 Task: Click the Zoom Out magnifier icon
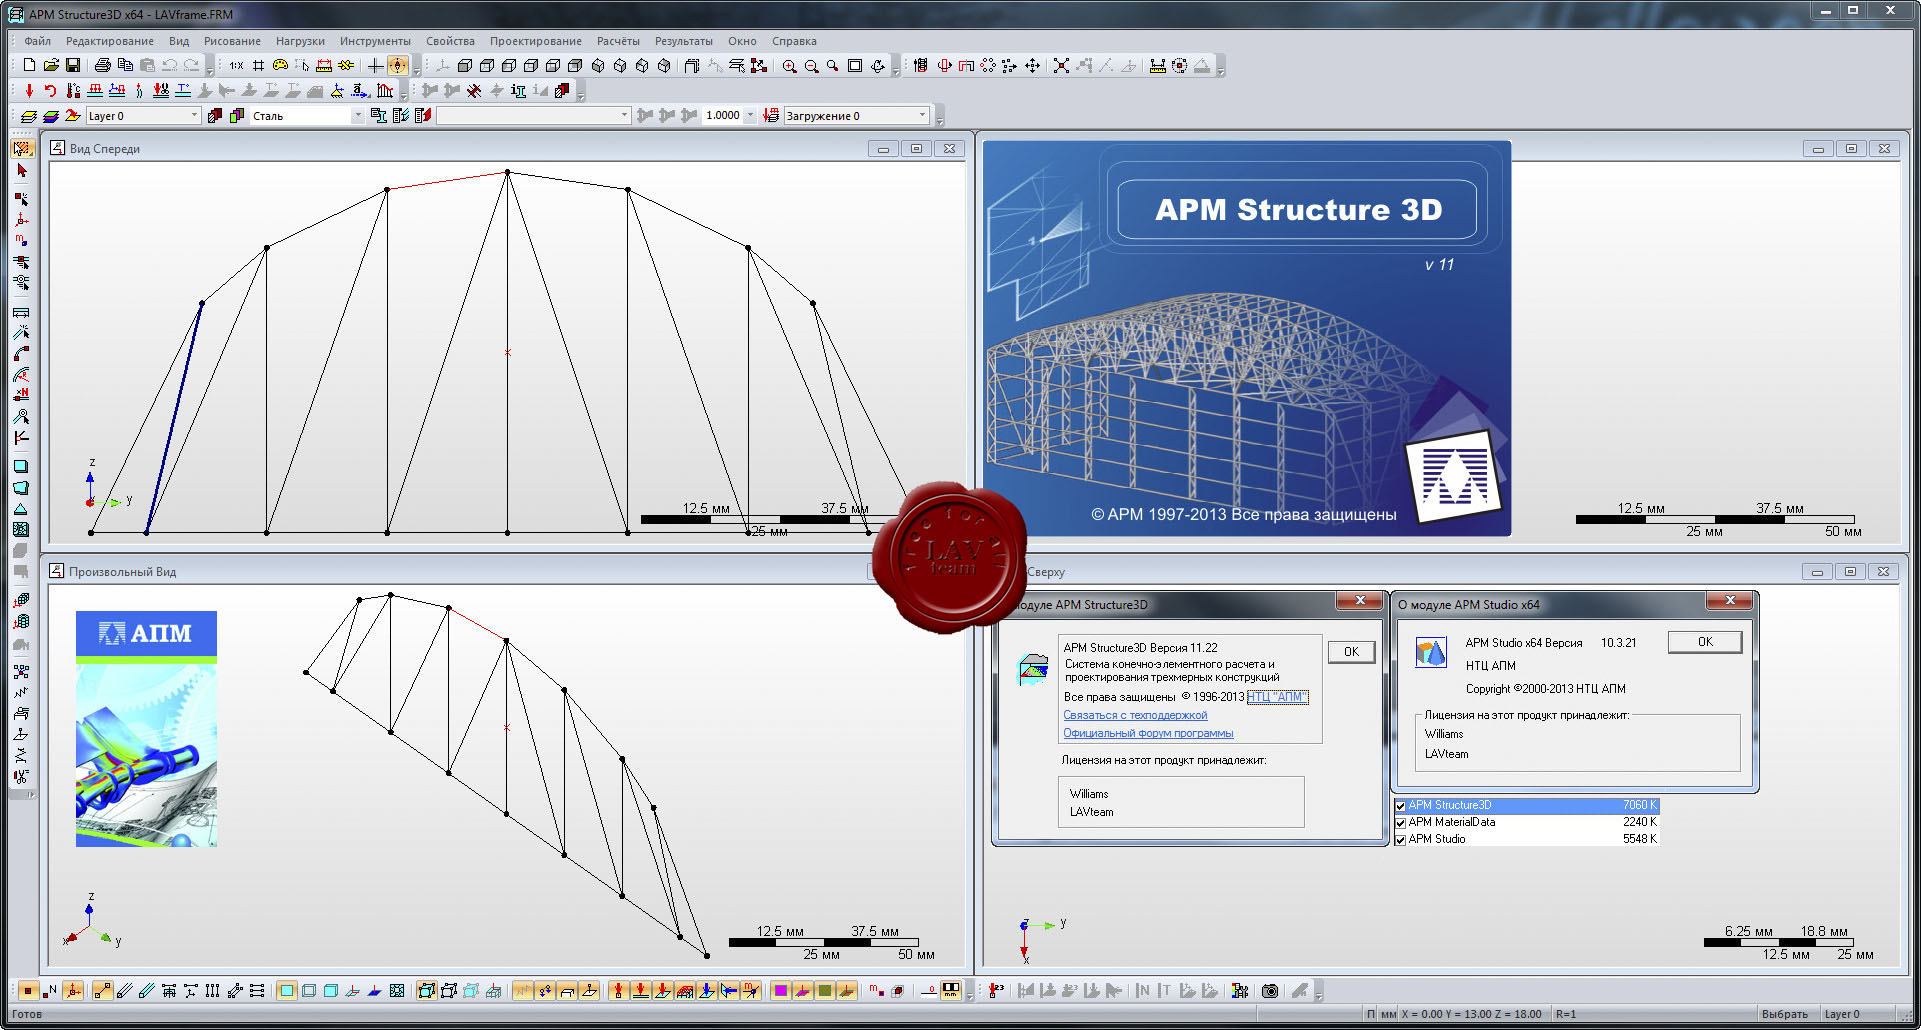tap(811, 66)
